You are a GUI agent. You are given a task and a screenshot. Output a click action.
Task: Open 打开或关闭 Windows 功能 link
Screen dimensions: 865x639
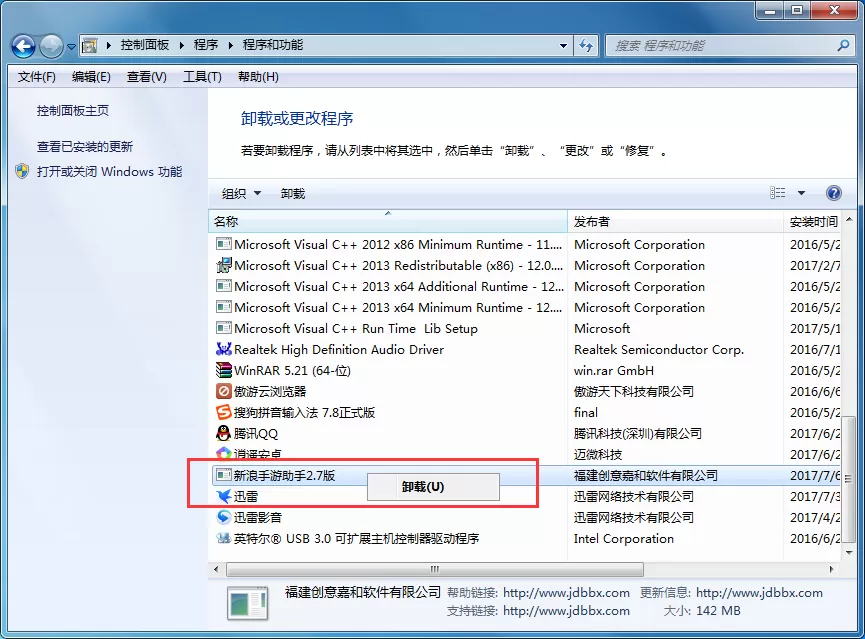[x=109, y=172]
